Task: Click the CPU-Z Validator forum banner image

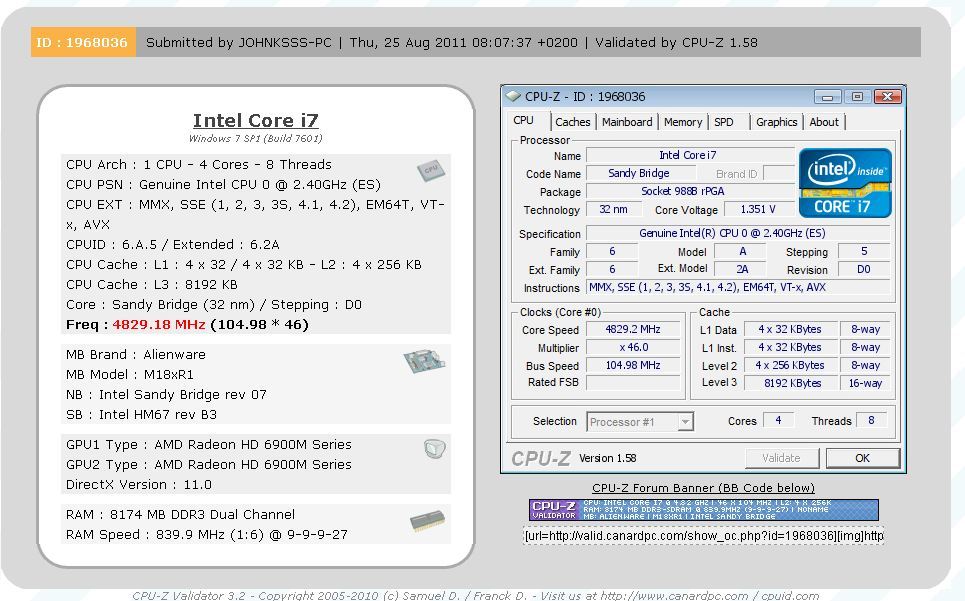Action: pyautogui.click(x=703, y=510)
